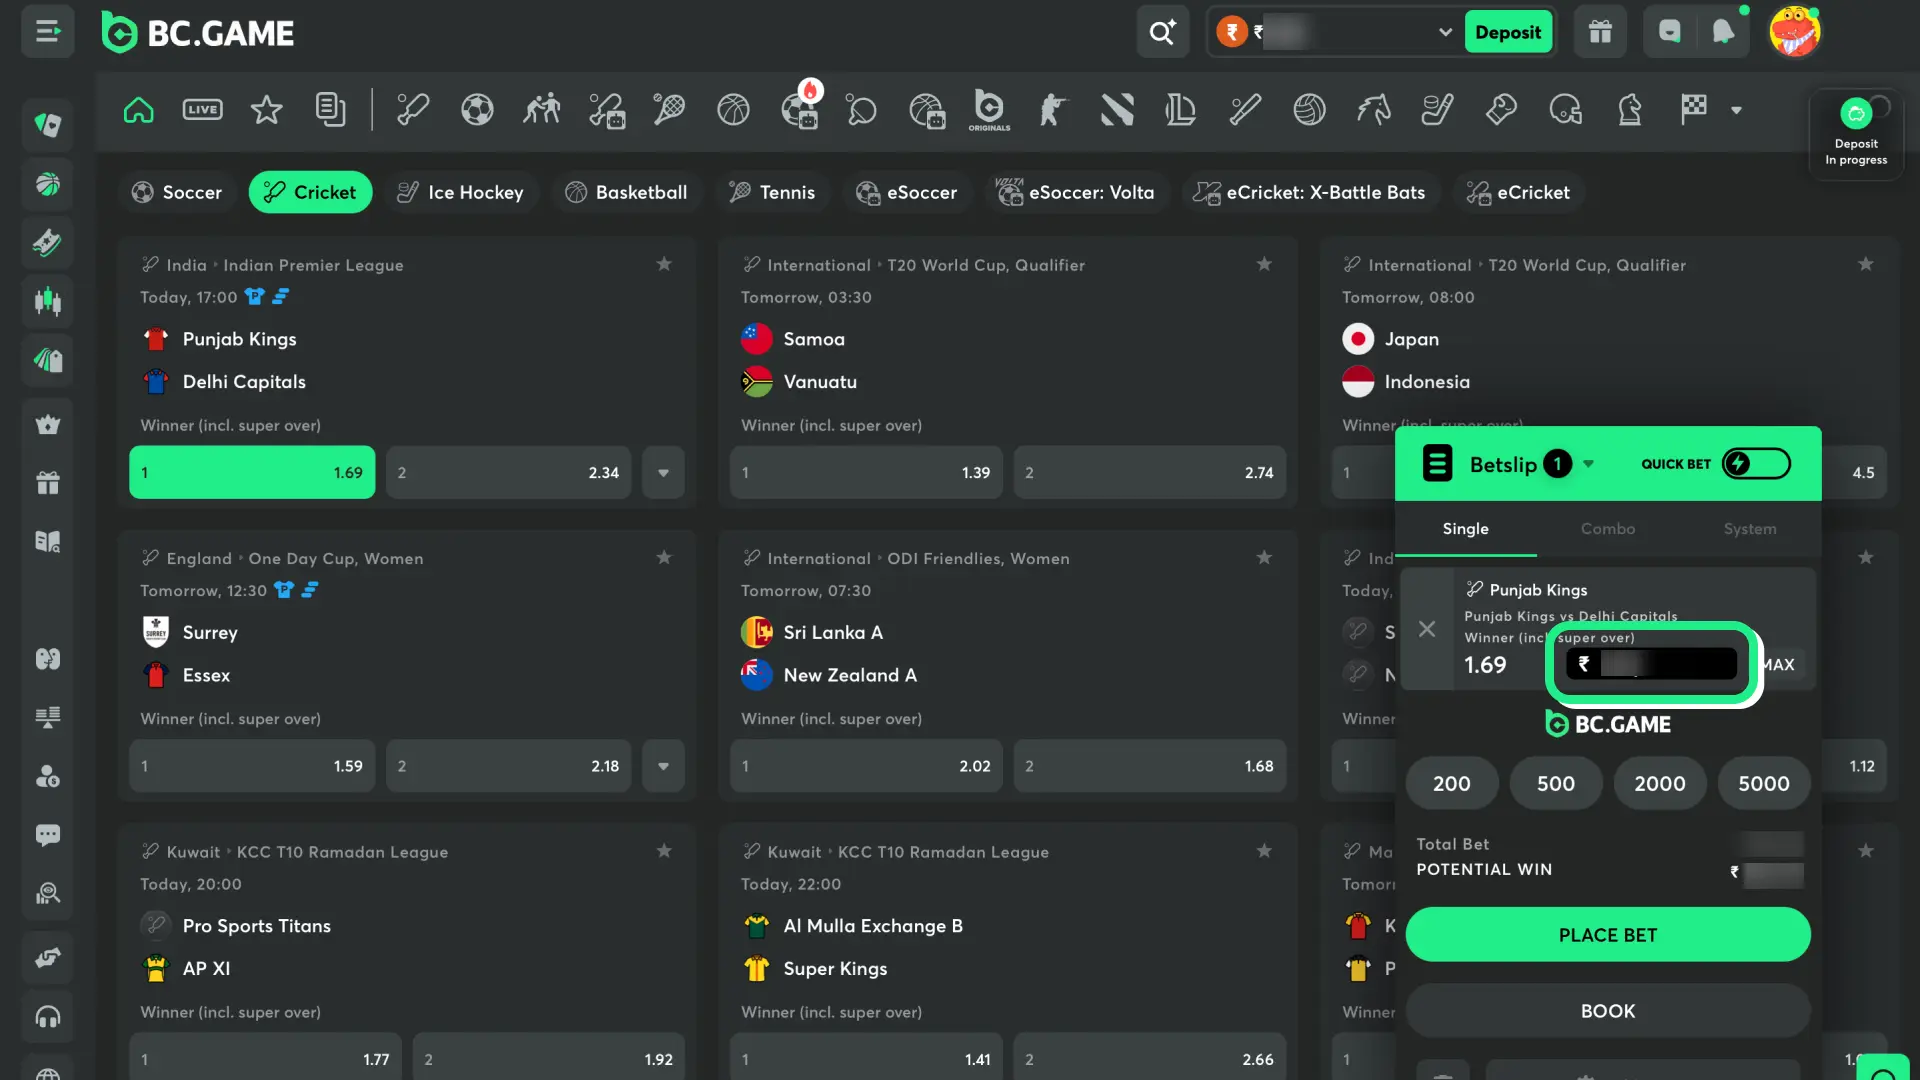
Task: Toggle the Quick Bet switch
Action: click(1756, 464)
